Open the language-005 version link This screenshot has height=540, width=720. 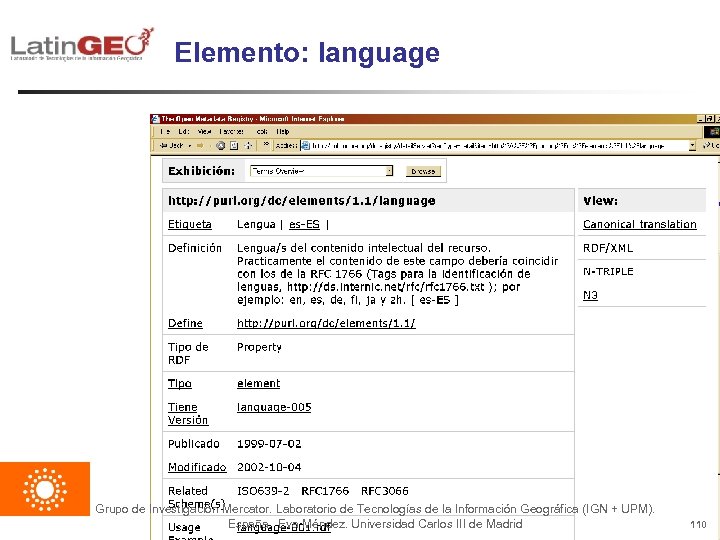coord(274,407)
